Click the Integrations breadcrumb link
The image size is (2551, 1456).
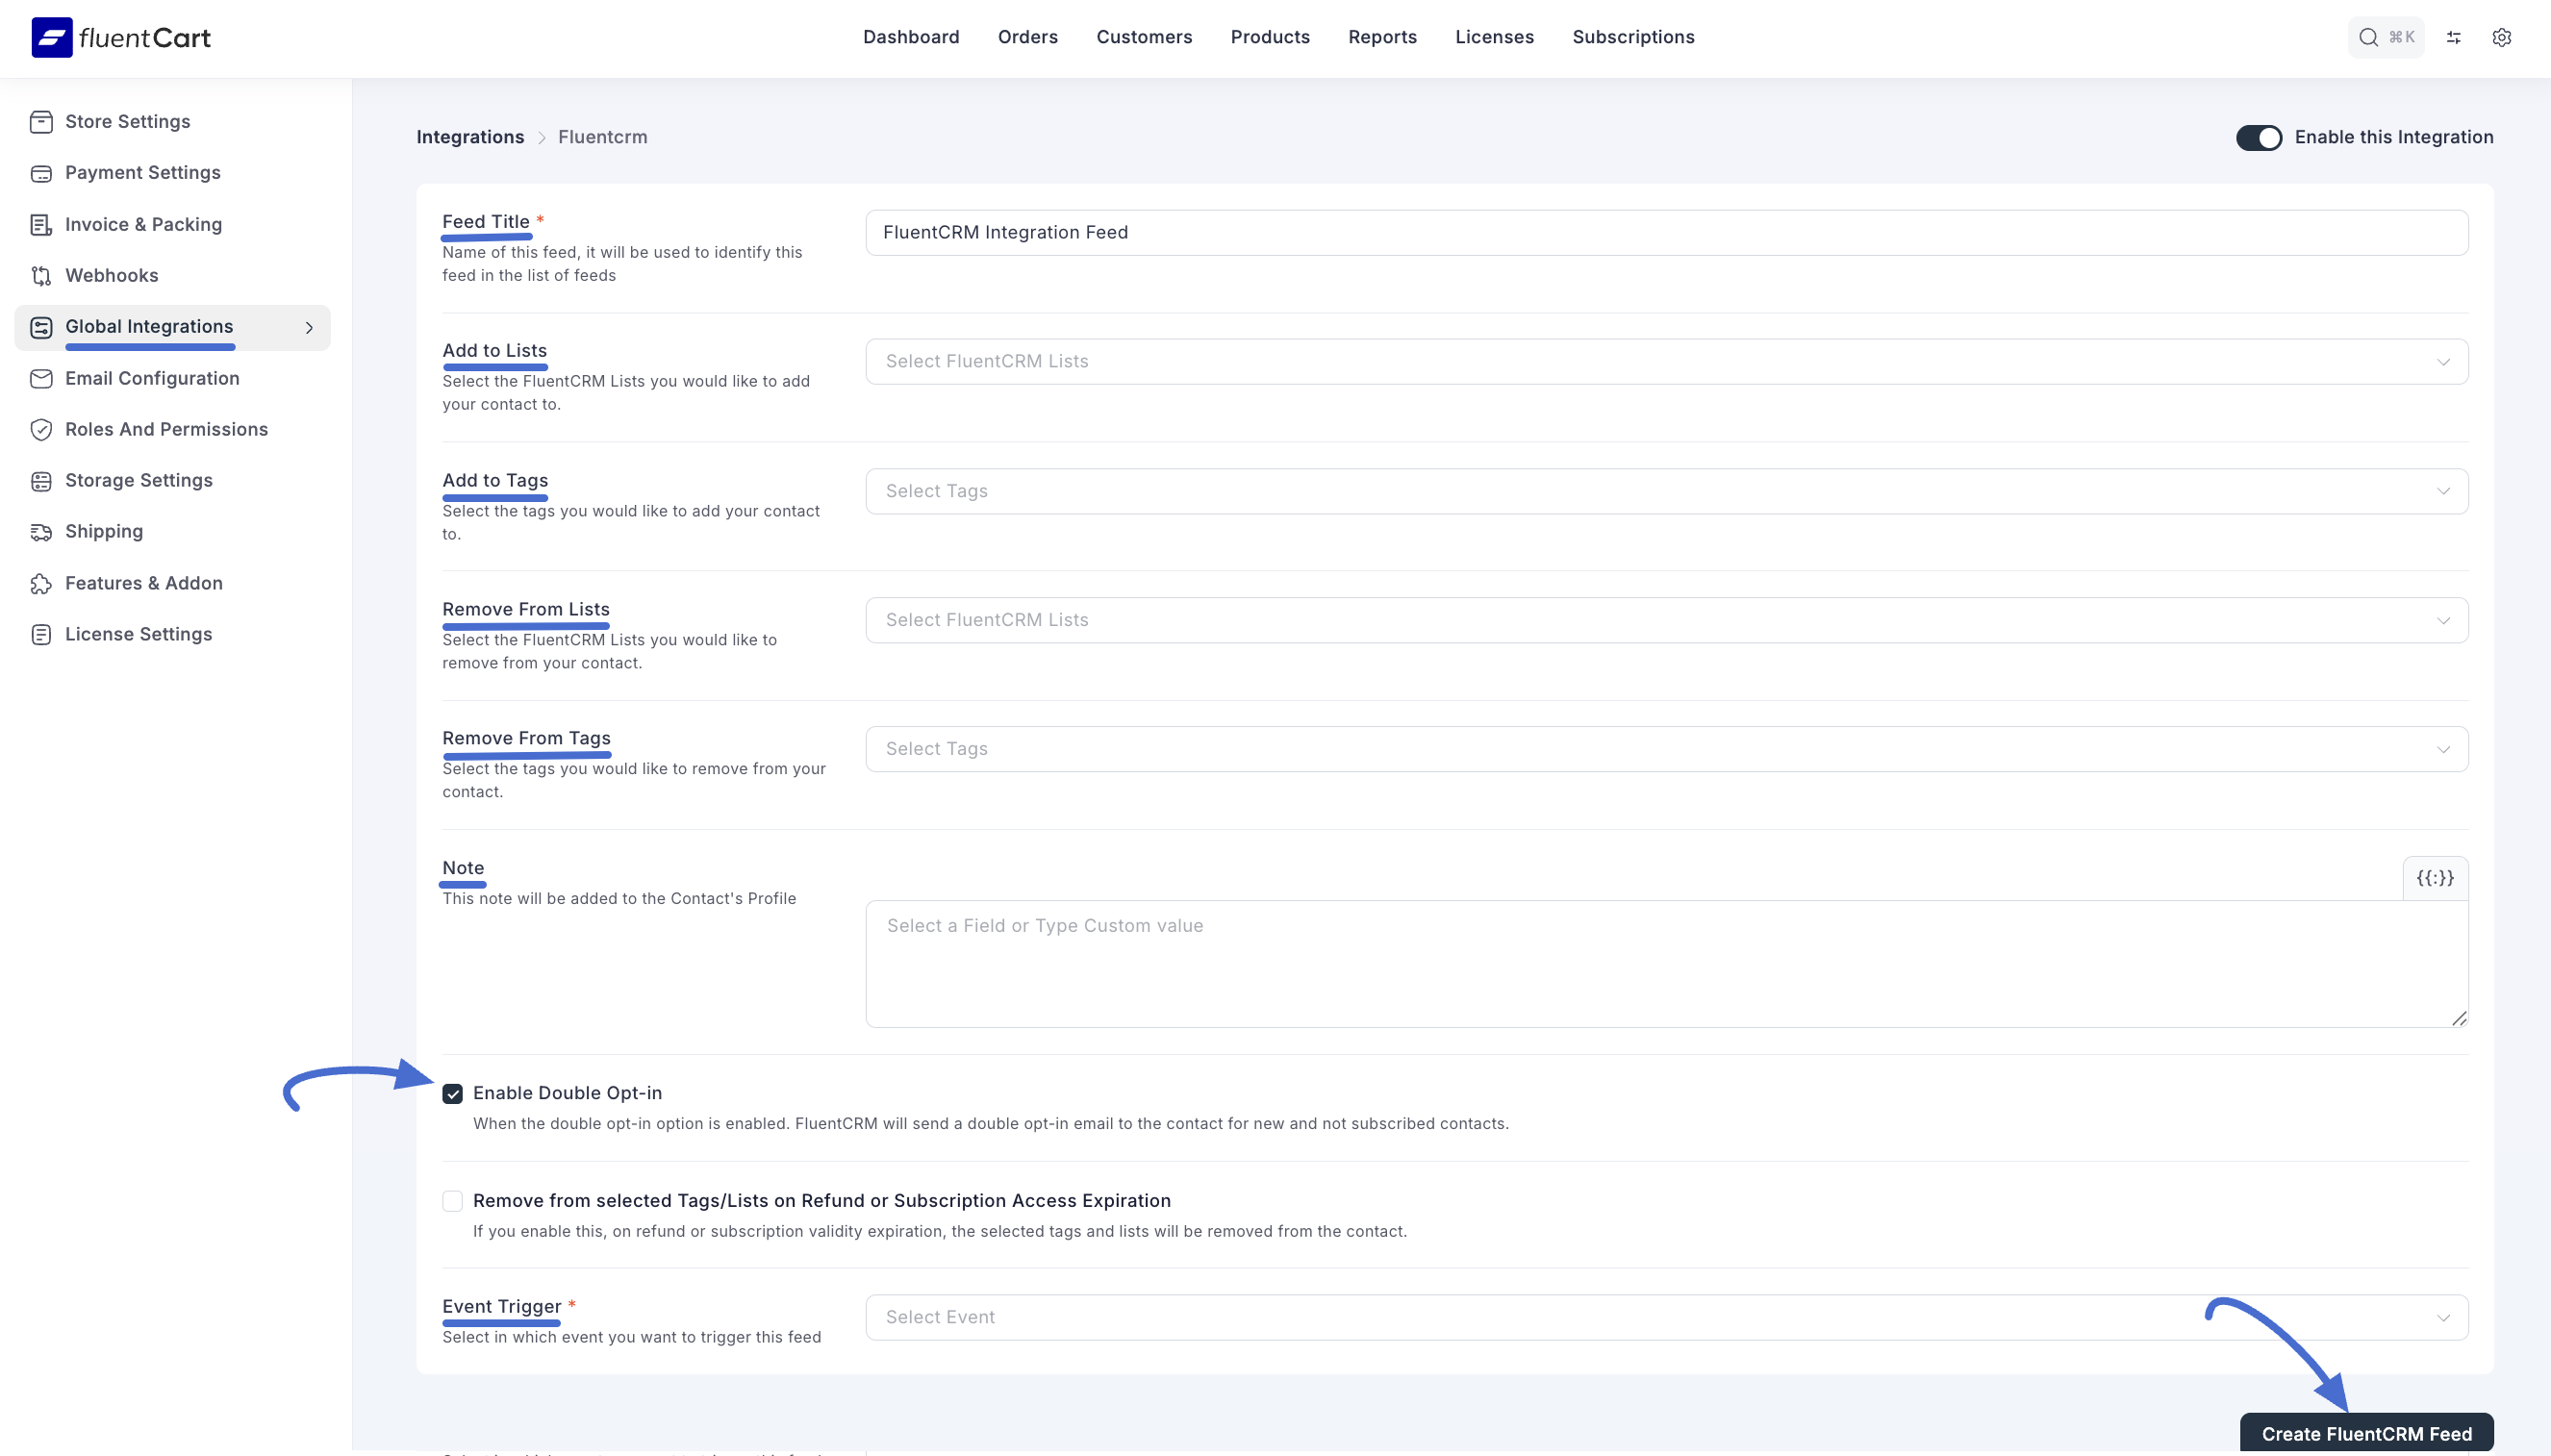[x=470, y=137]
